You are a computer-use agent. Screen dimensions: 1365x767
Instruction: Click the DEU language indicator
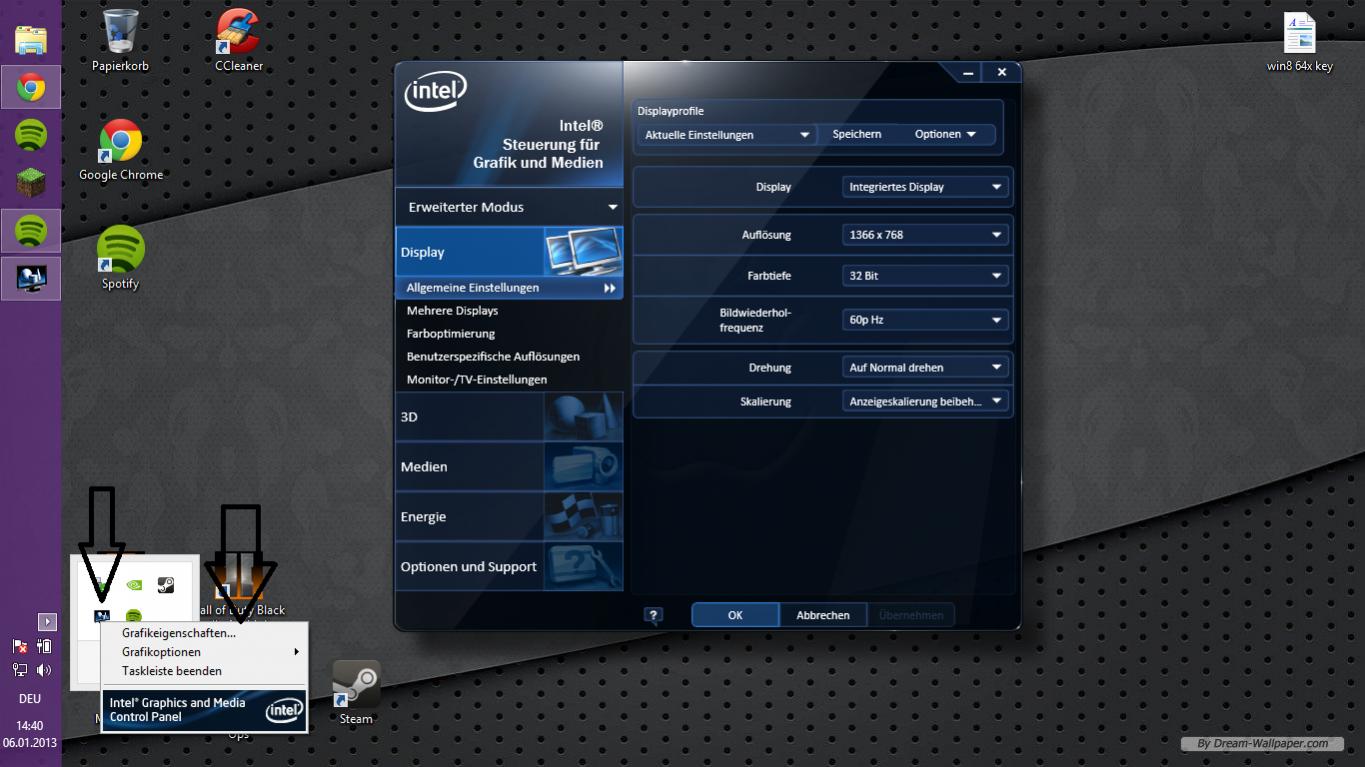point(30,699)
